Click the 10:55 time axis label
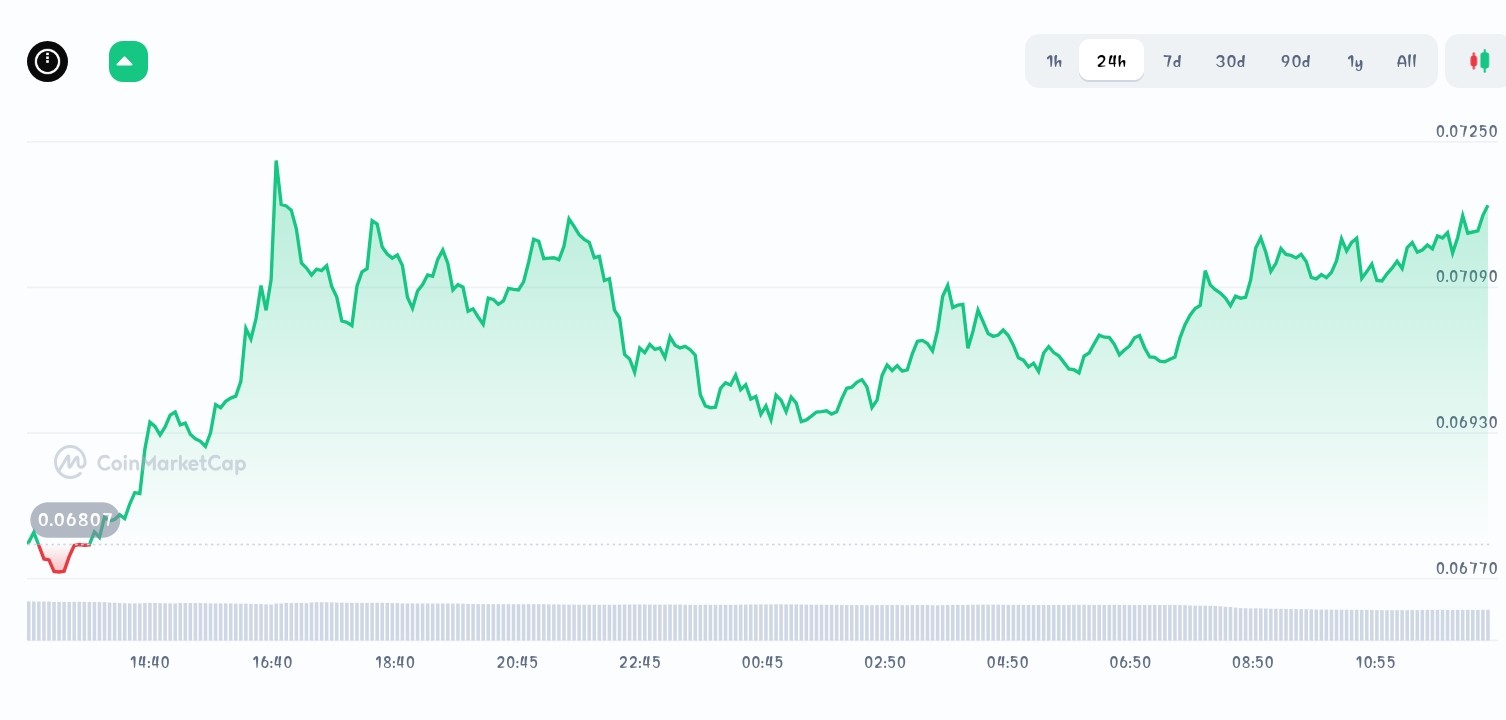 tap(1375, 662)
